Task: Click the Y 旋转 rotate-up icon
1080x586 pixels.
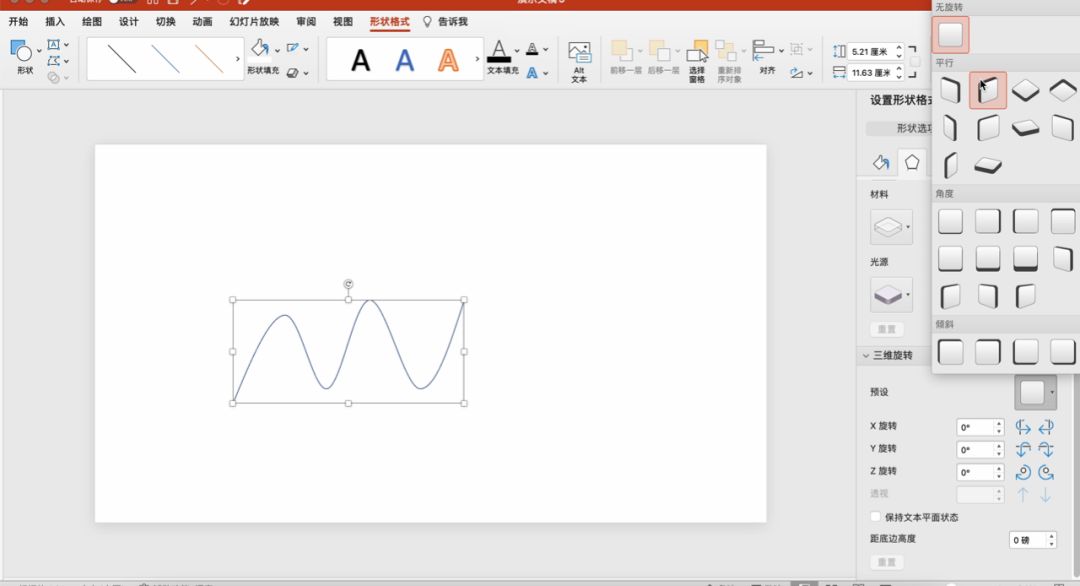Action: tap(1023, 450)
